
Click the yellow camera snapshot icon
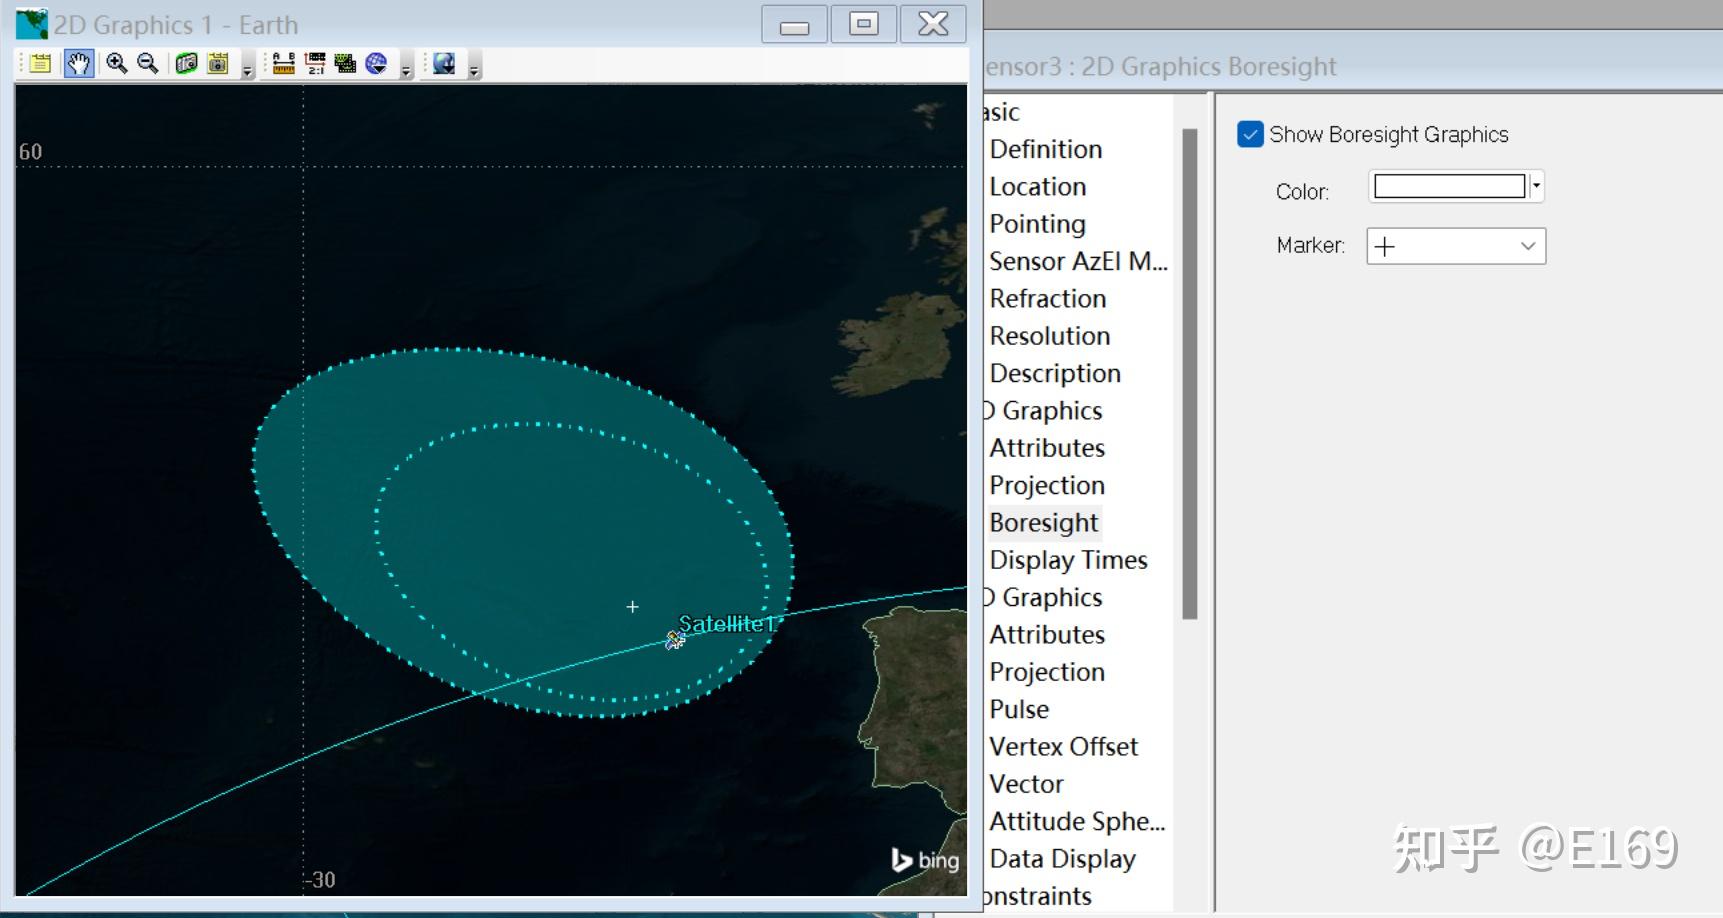218,64
